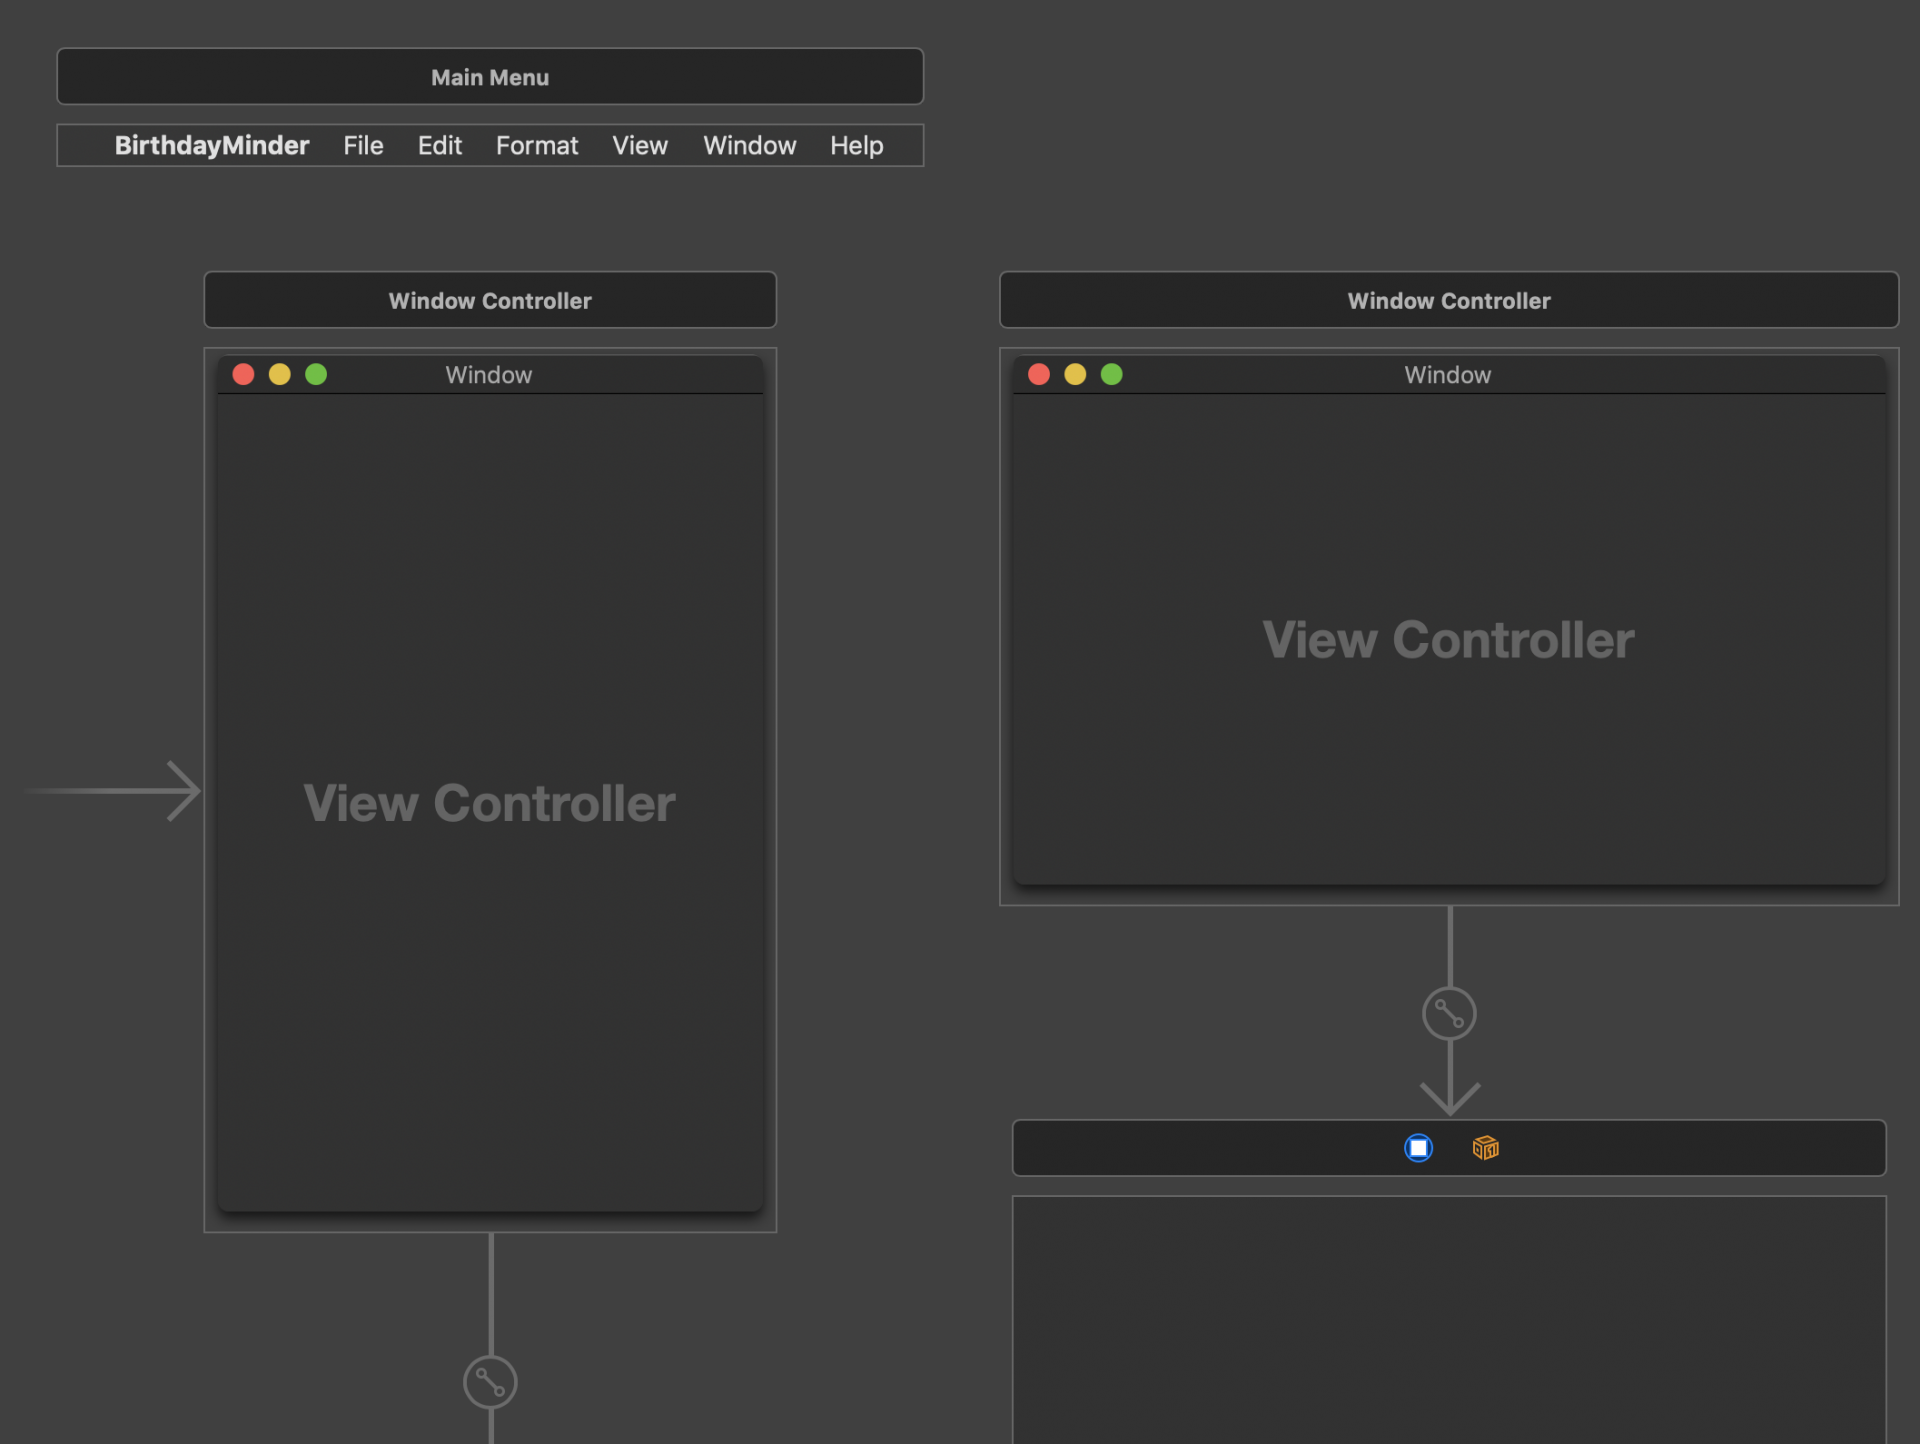Click the yellow minimize button on left window
The image size is (1920, 1444).
279,374
